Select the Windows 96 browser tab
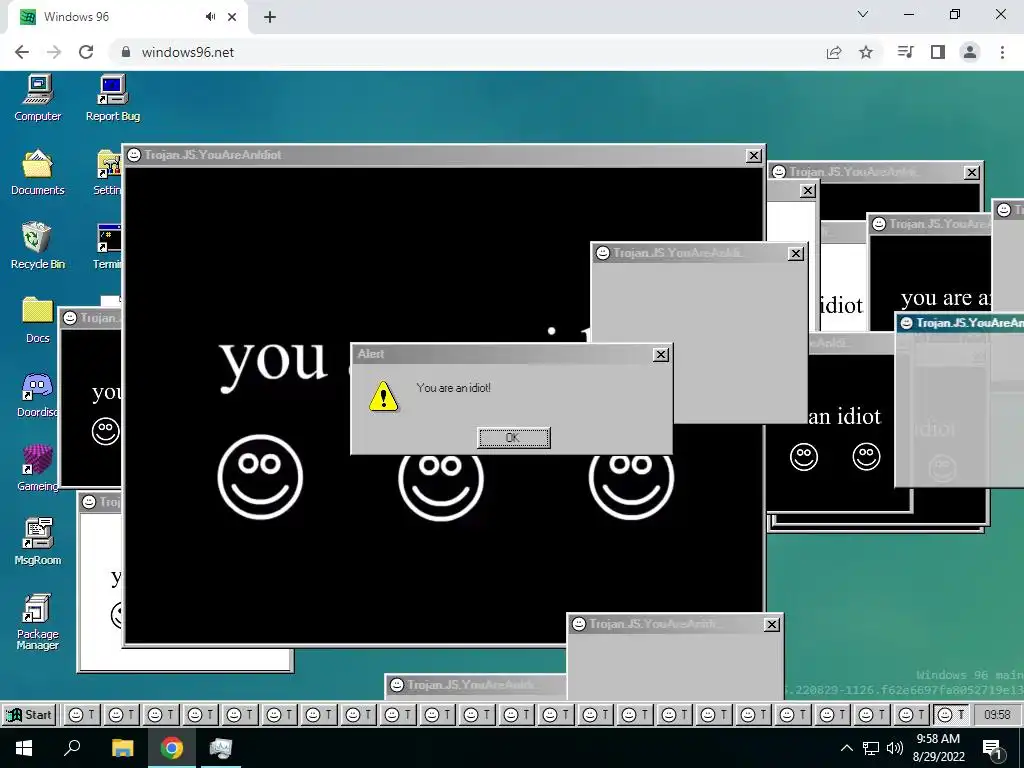This screenshot has width=1024, height=768. [127, 17]
